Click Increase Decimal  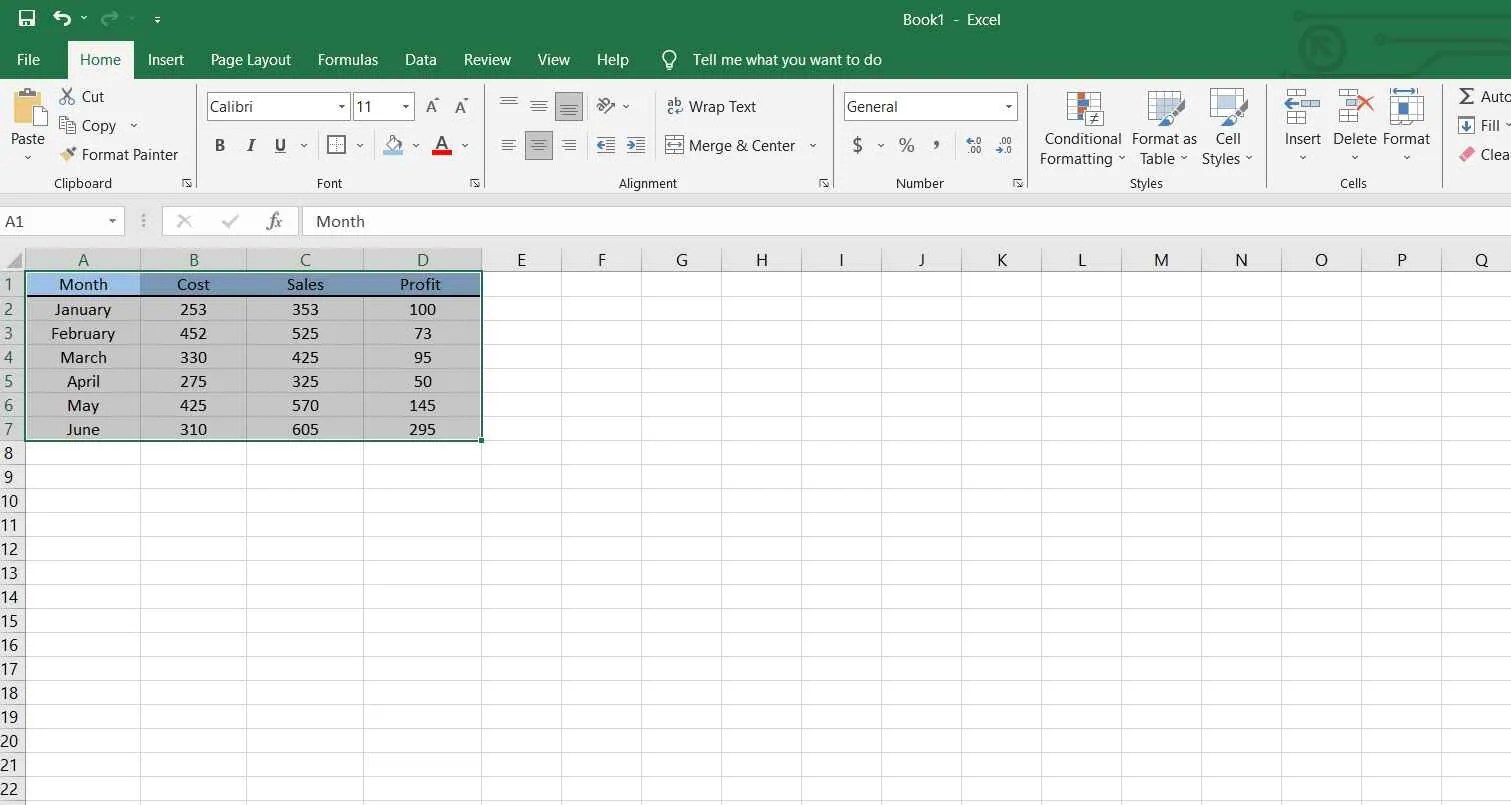[972, 145]
